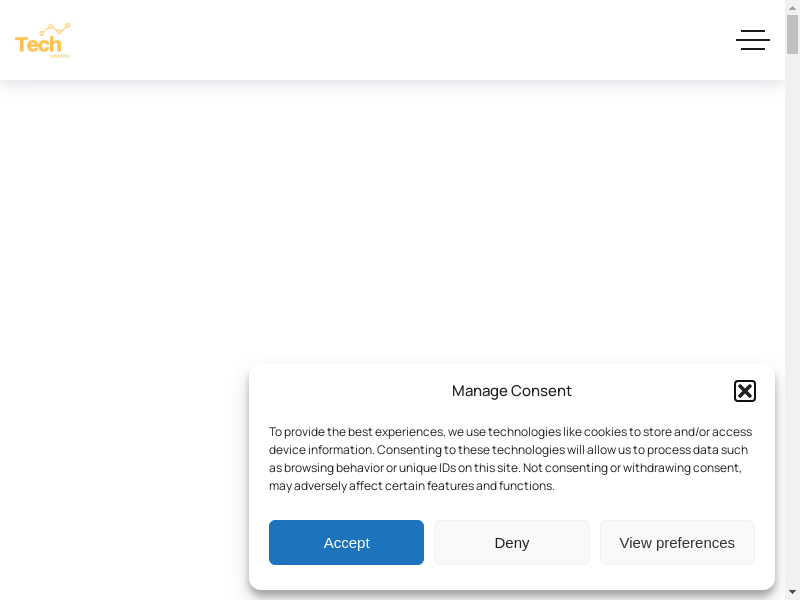The image size is (800, 600).
Task: Click 'may adversely affect certain features' line
Action: 411,486
